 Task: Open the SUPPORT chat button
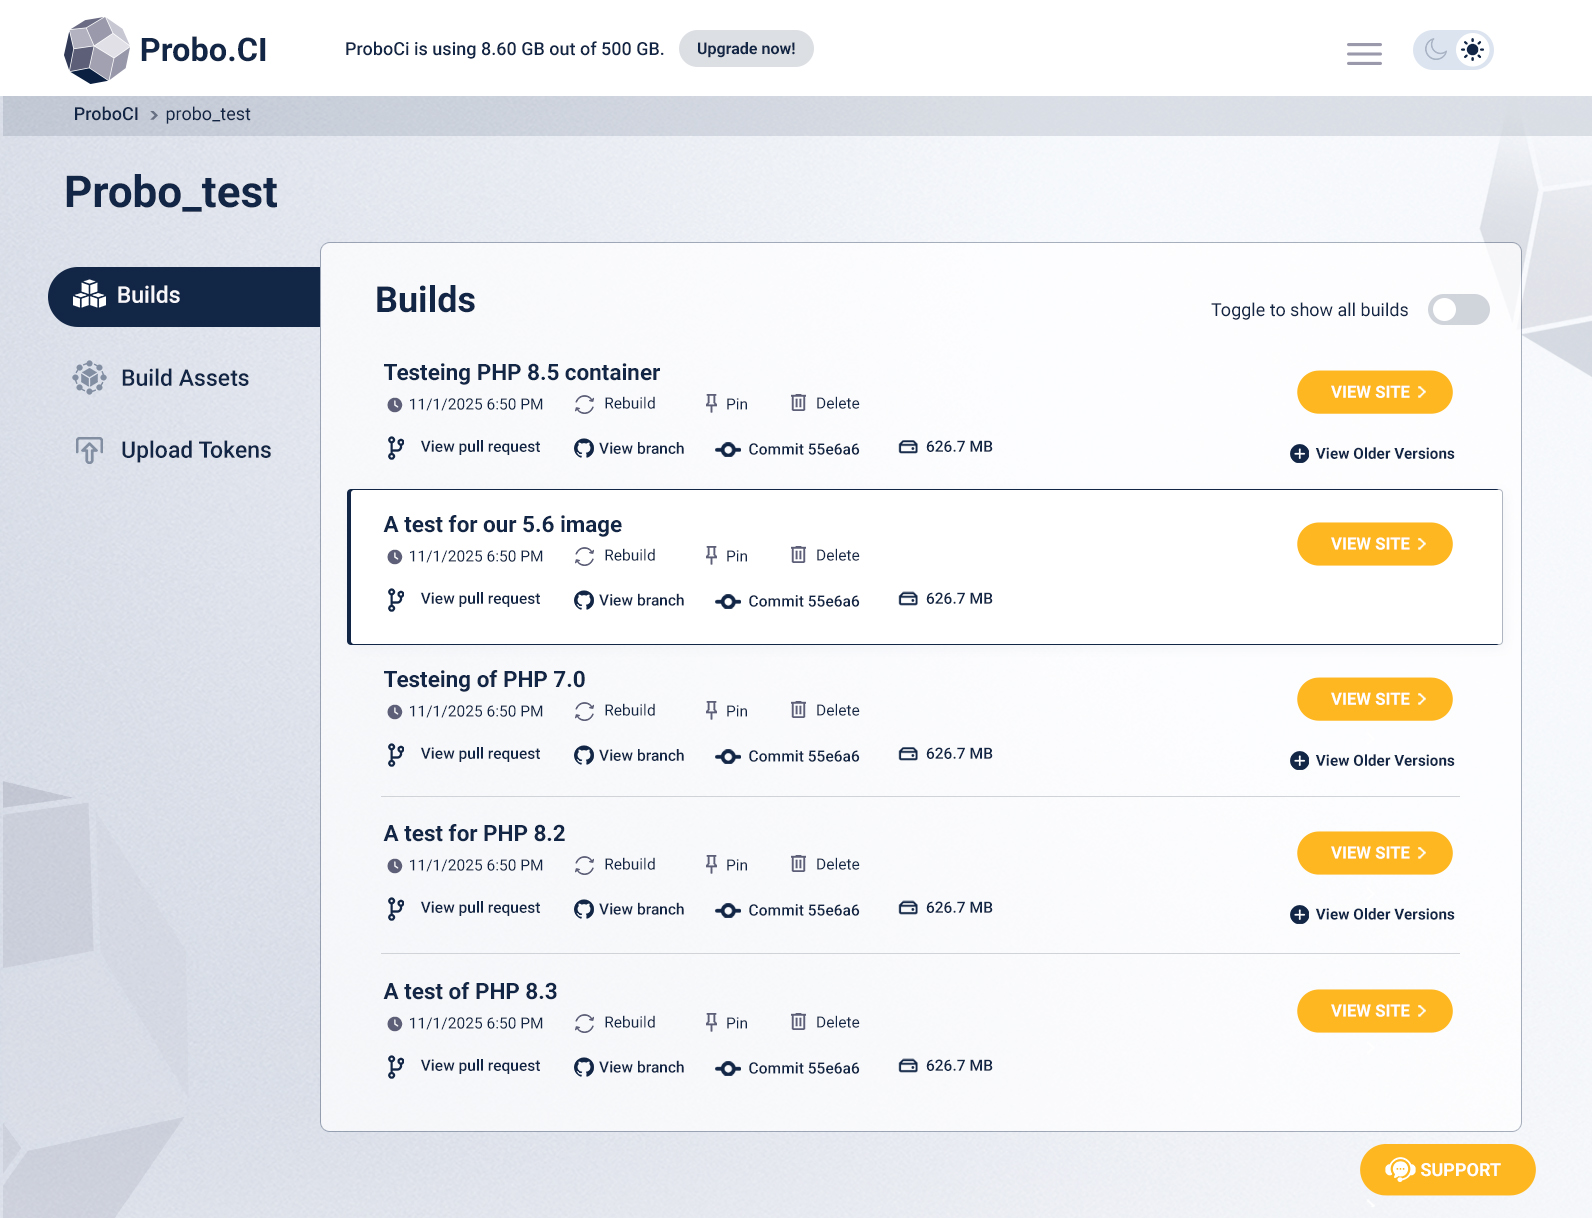click(x=1447, y=1170)
